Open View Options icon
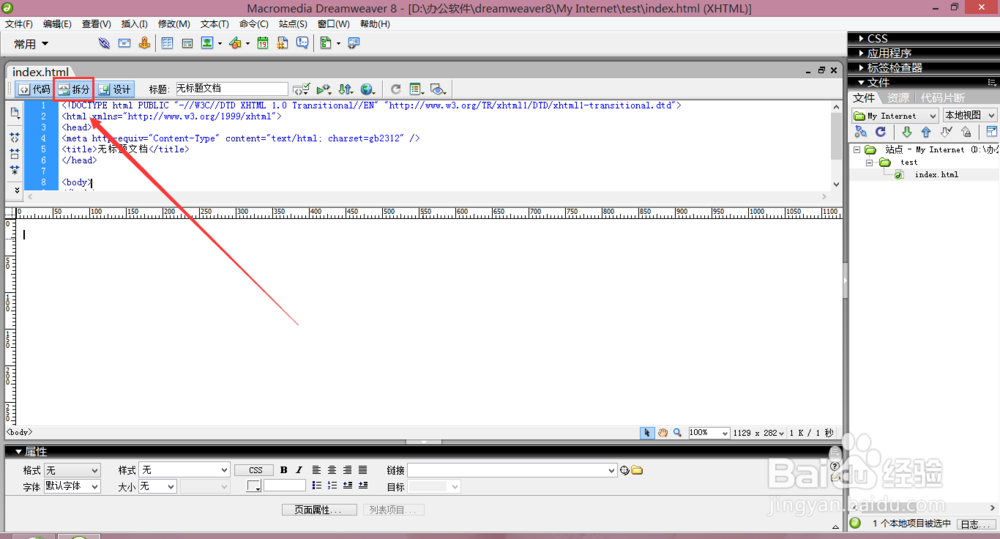The image size is (1000, 539). [416, 89]
